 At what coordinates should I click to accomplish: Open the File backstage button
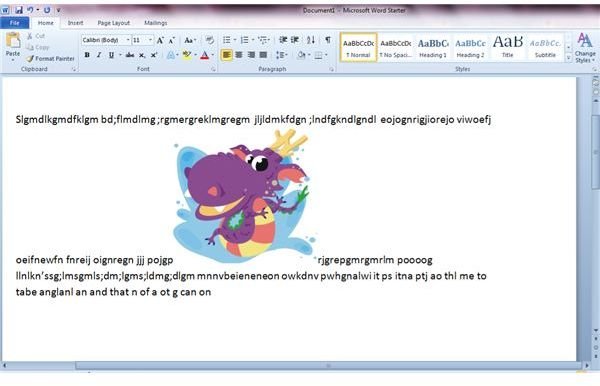[x=15, y=23]
